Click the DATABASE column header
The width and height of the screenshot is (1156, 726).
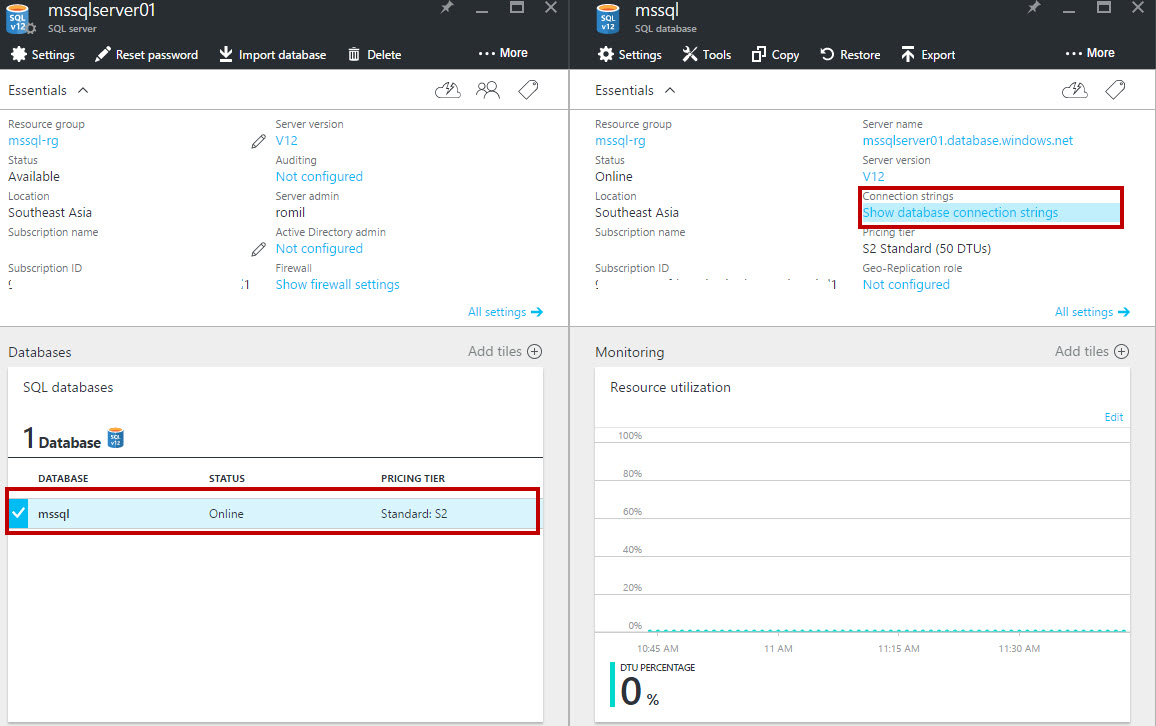(63, 478)
